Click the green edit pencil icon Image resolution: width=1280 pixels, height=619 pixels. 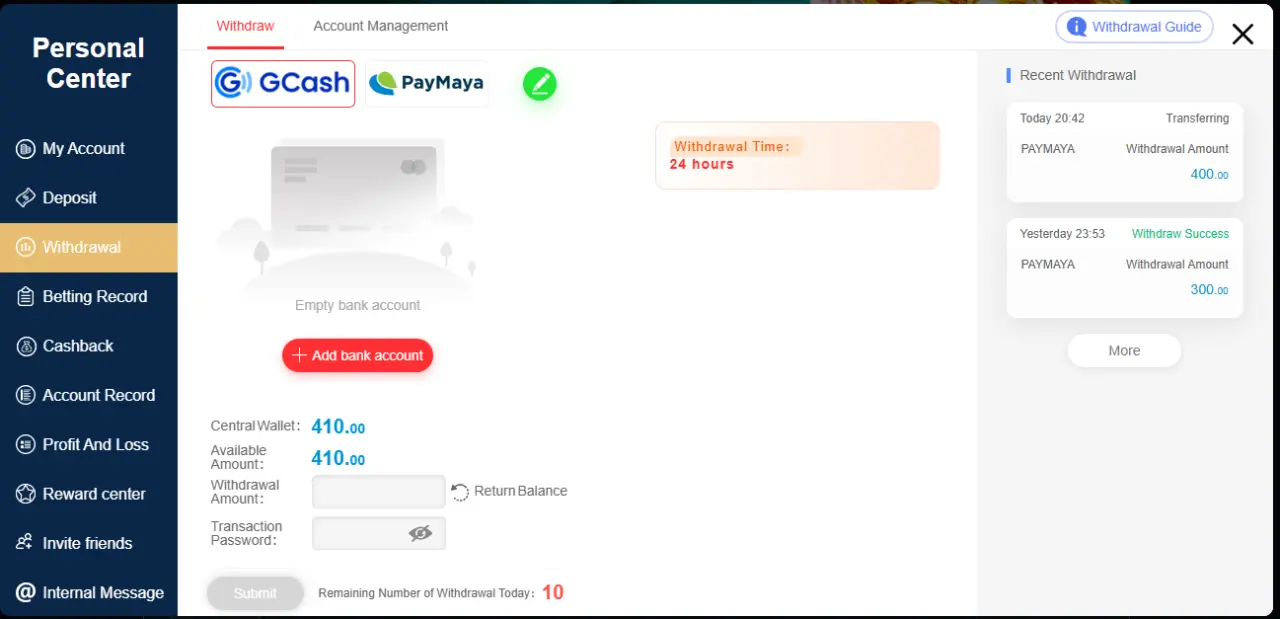click(x=540, y=84)
